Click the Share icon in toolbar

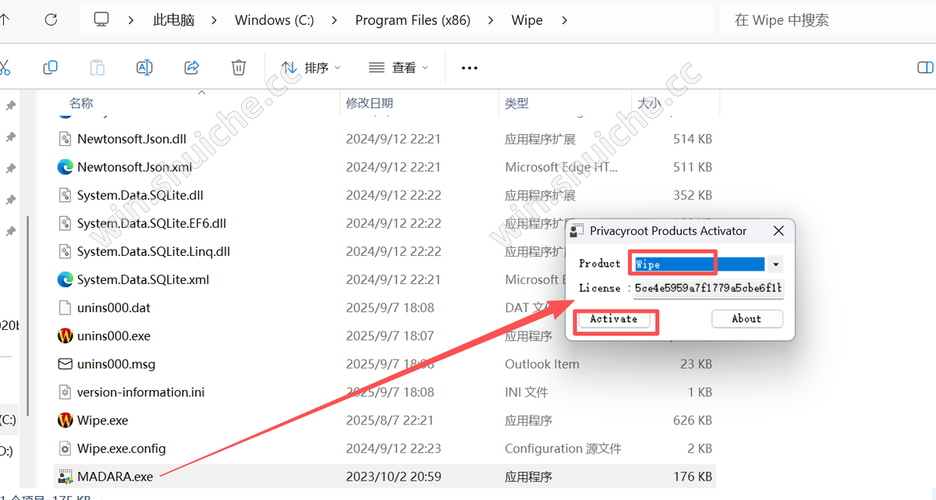[192, 67]
